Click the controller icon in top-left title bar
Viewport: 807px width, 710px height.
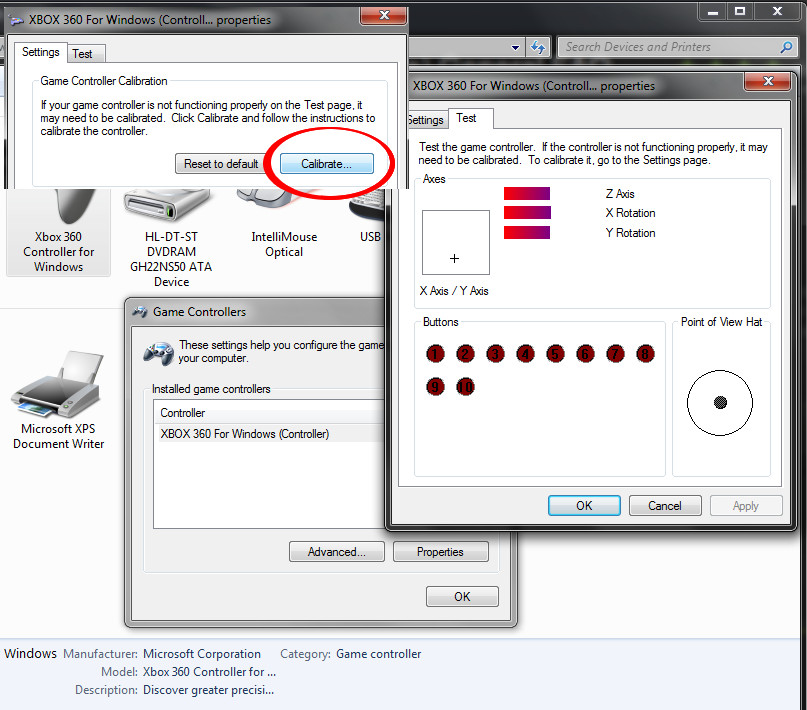pyautogui.click(x=17, y=21)
